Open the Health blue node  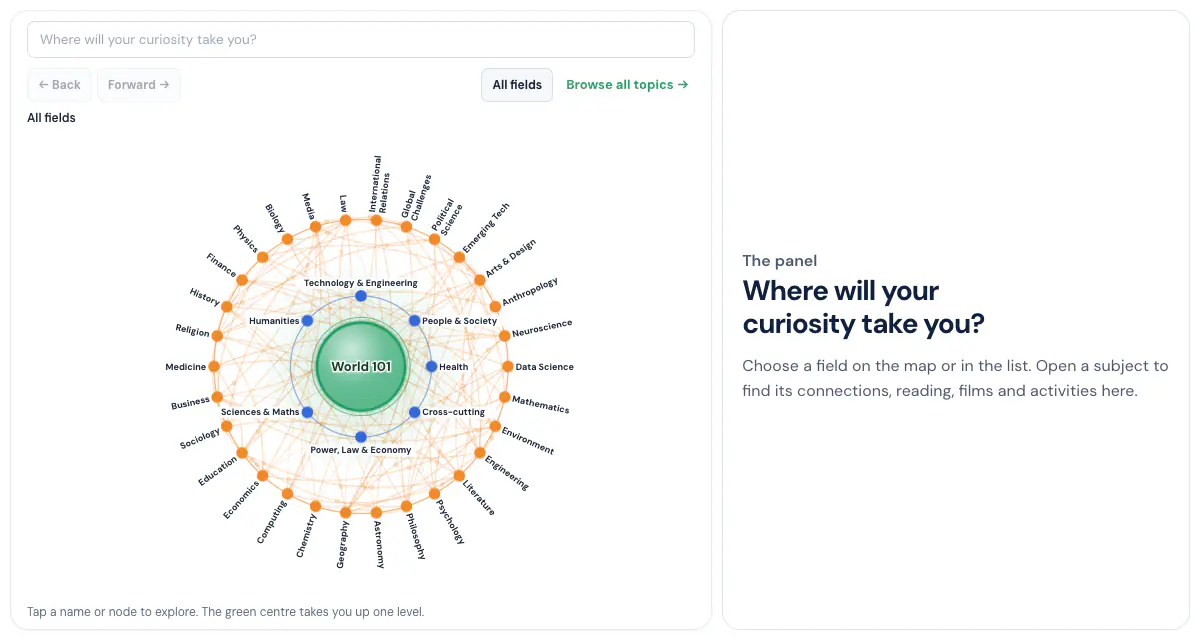click(431, 366)
